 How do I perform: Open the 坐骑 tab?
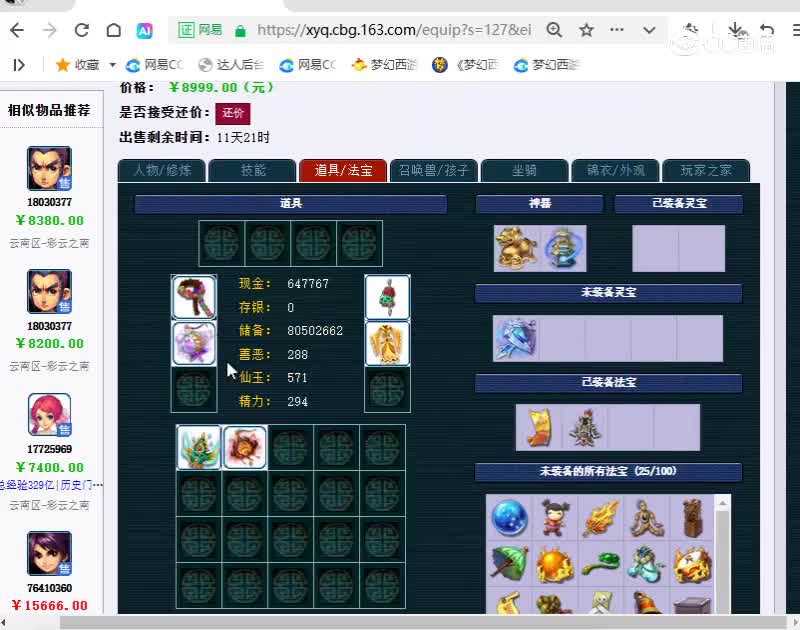[x=524, y=170]
